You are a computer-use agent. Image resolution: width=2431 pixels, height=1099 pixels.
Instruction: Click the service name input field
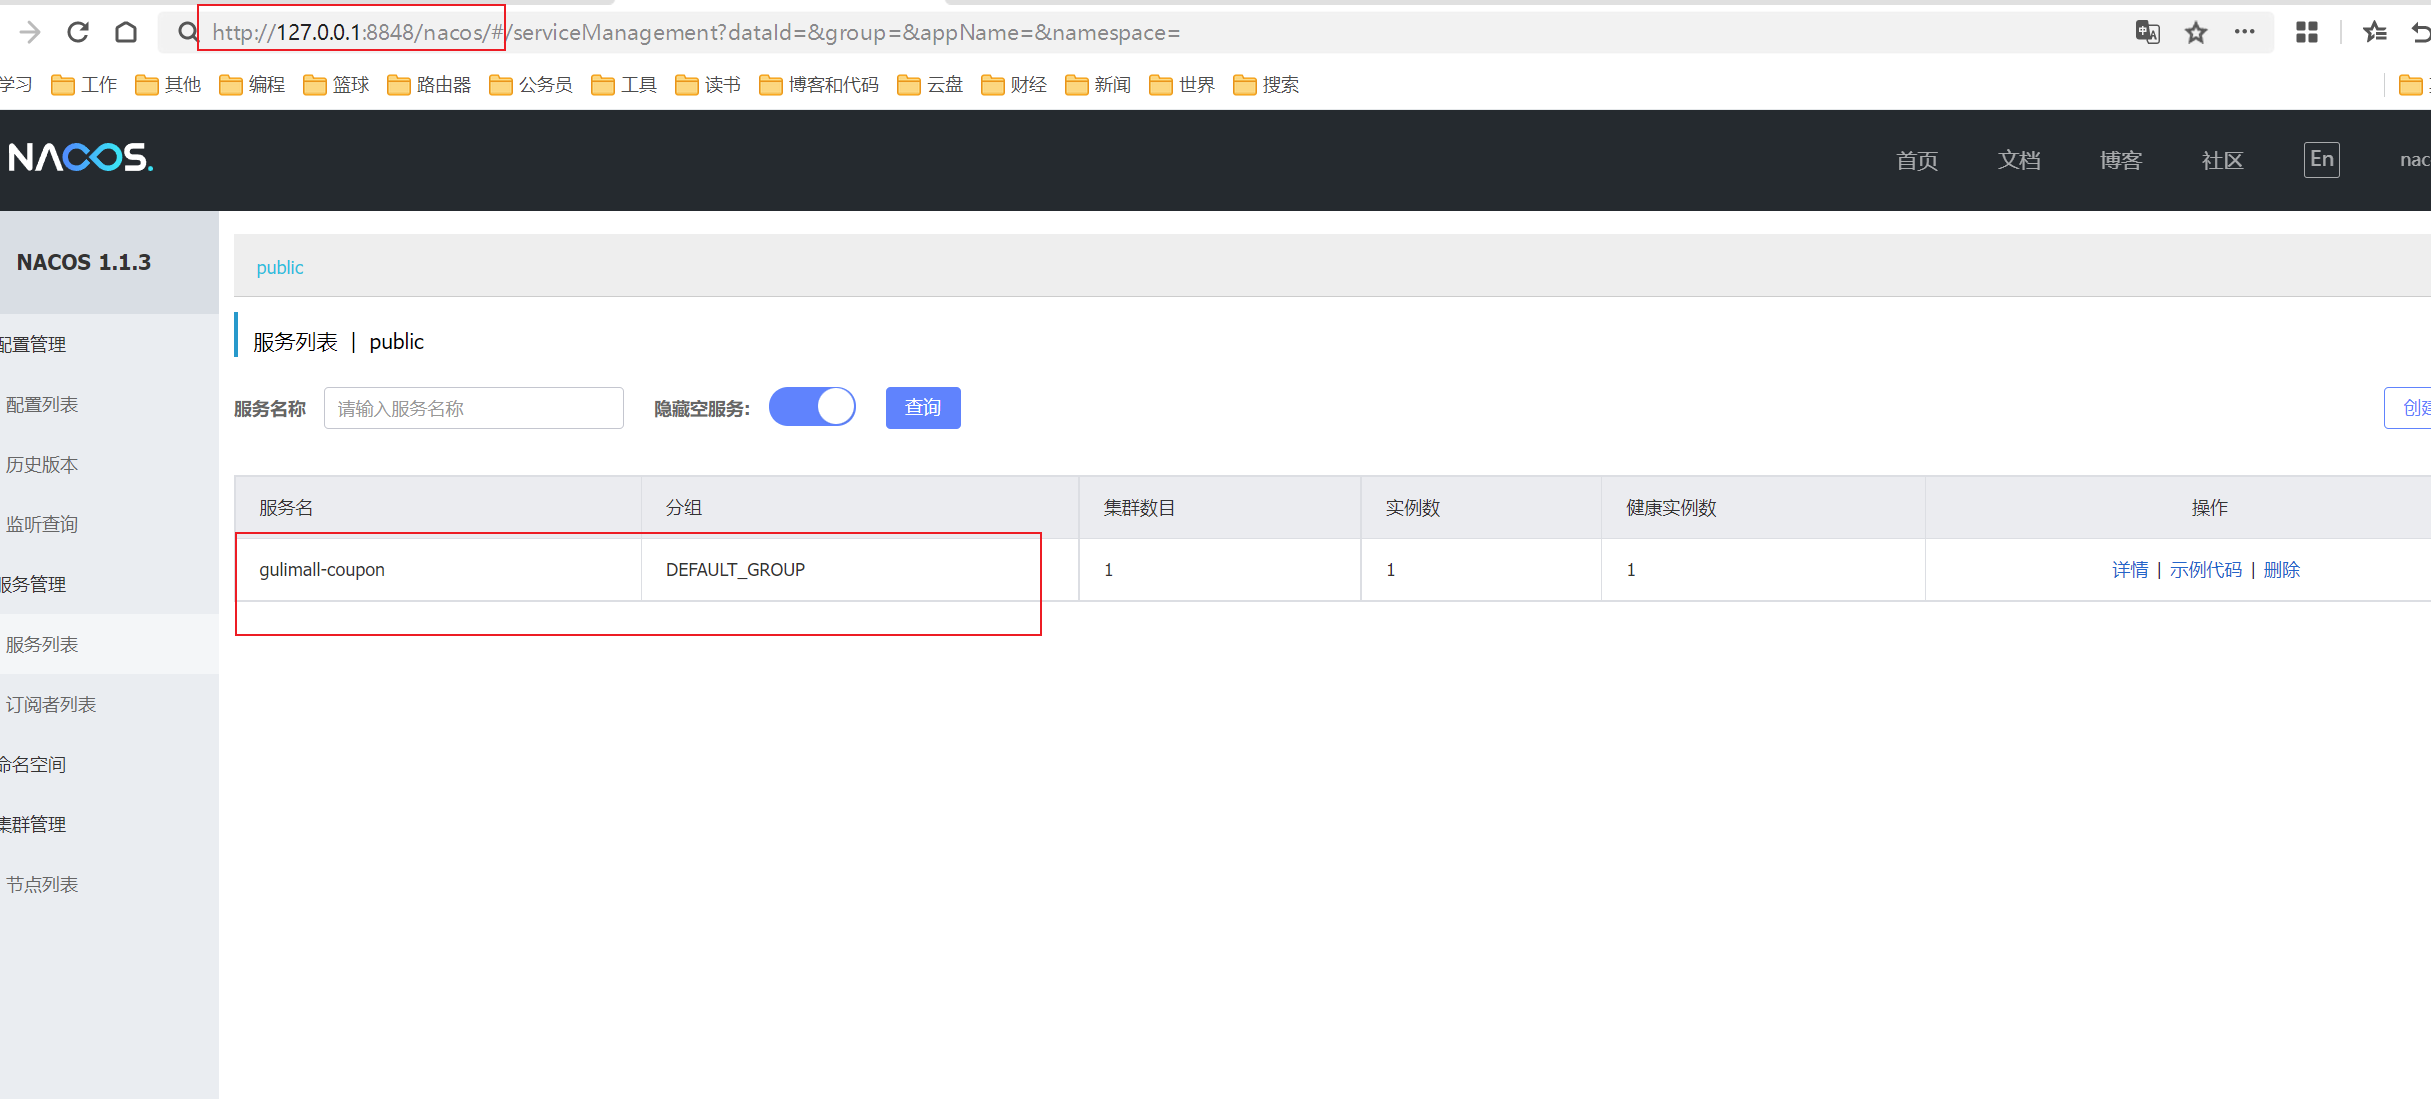coord(473,408)
